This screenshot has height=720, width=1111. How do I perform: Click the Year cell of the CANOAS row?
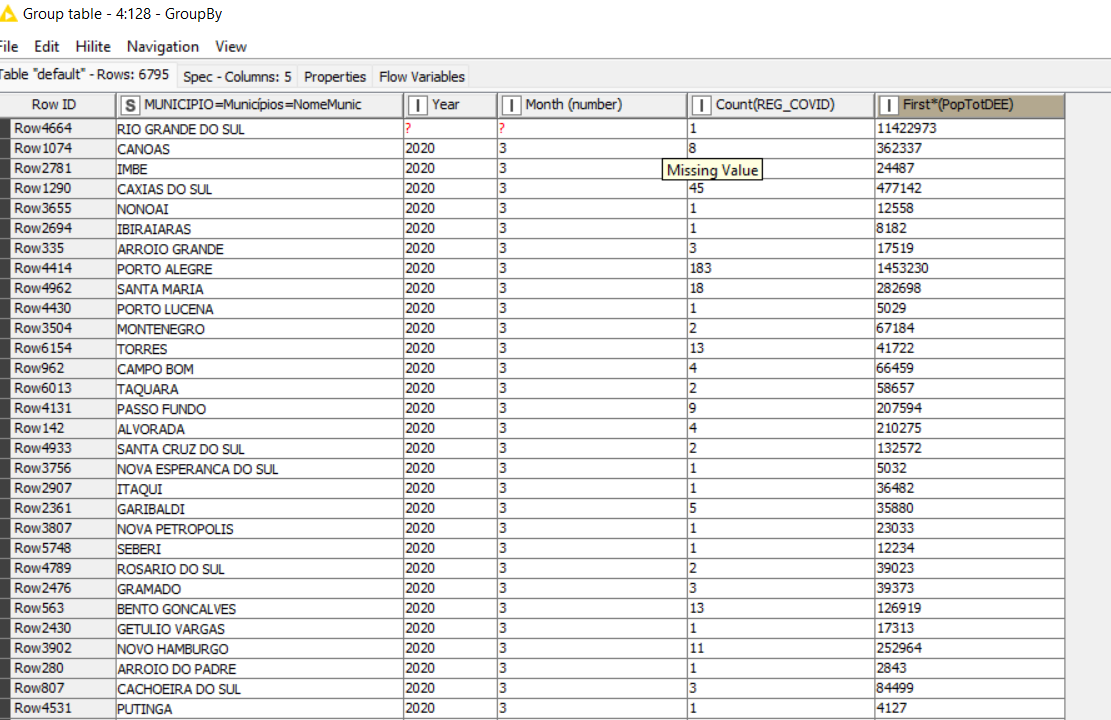[450, 148]
